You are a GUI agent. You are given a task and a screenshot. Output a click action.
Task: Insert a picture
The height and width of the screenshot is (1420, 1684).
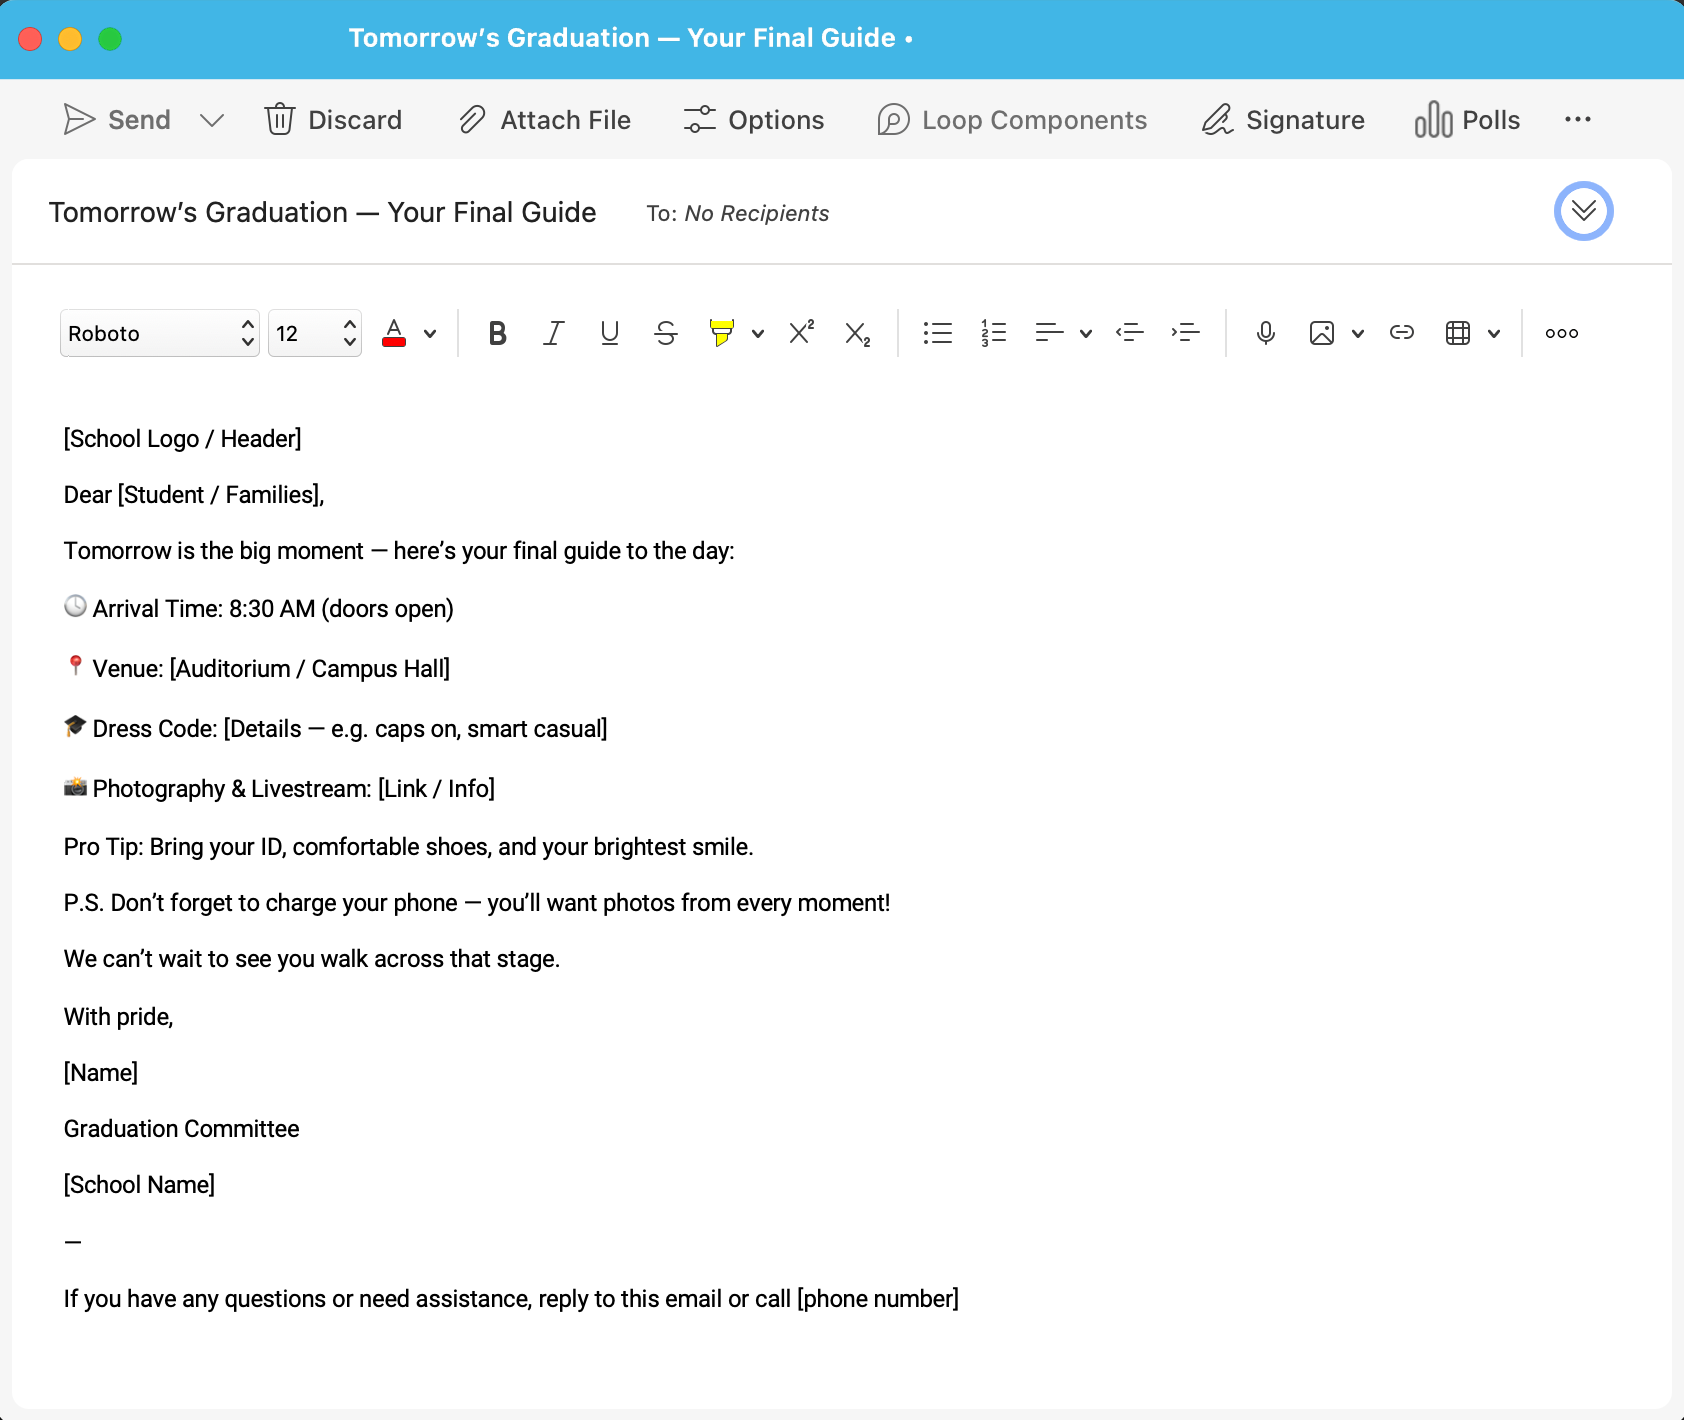[x=1322, y=333]
